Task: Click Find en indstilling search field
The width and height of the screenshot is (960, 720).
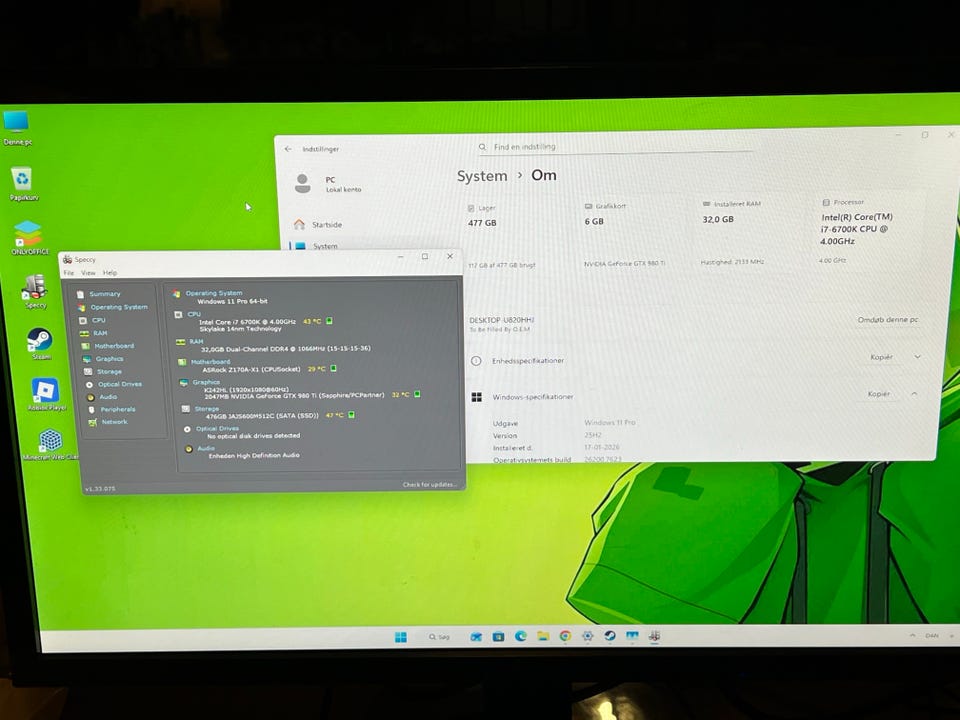Action: [614, 147]
